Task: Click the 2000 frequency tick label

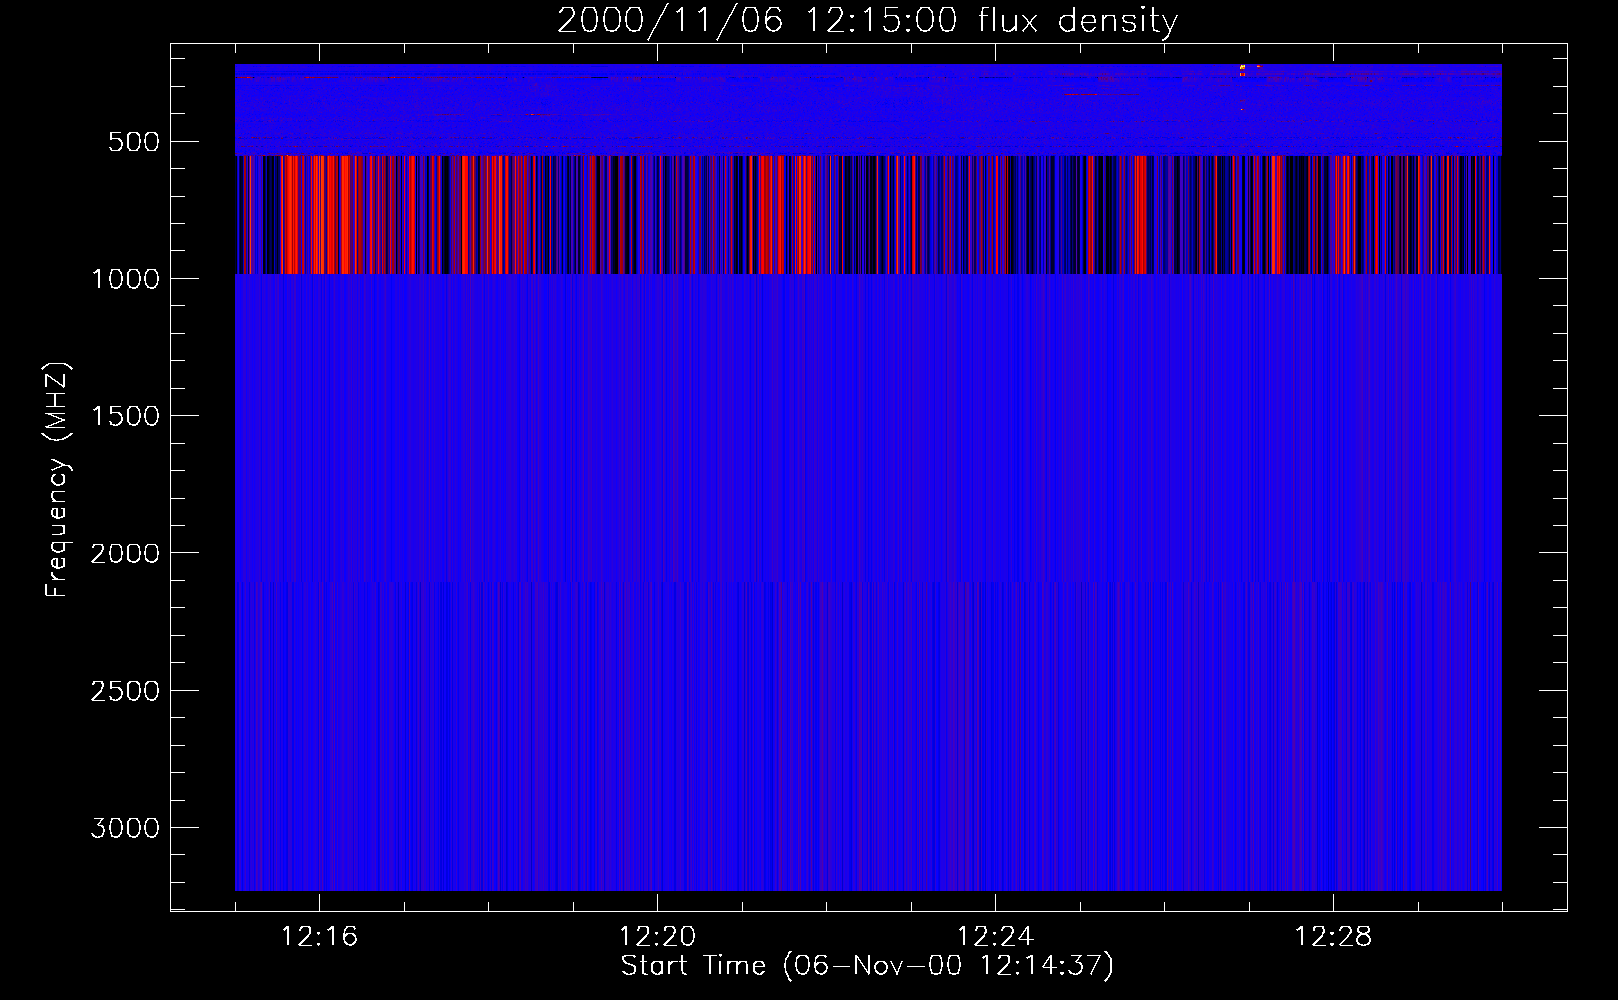Action: pyautogui.click(x=125, y=554)
